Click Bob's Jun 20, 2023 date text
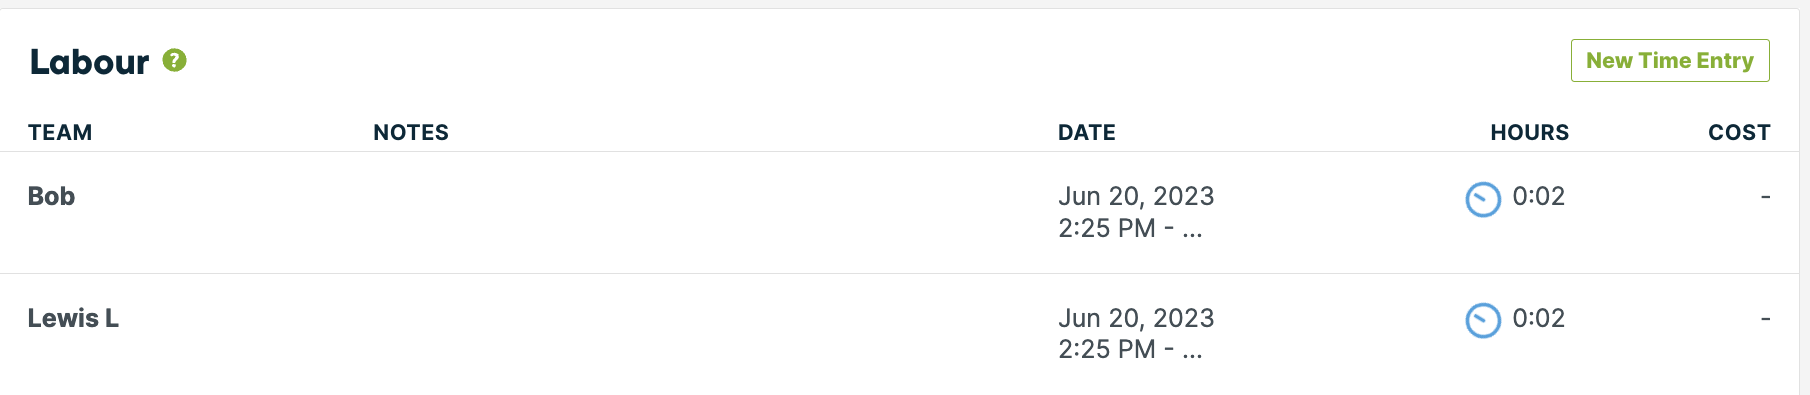The height and width of the screenshot is (395, 1810). [x=1136, y=196]
